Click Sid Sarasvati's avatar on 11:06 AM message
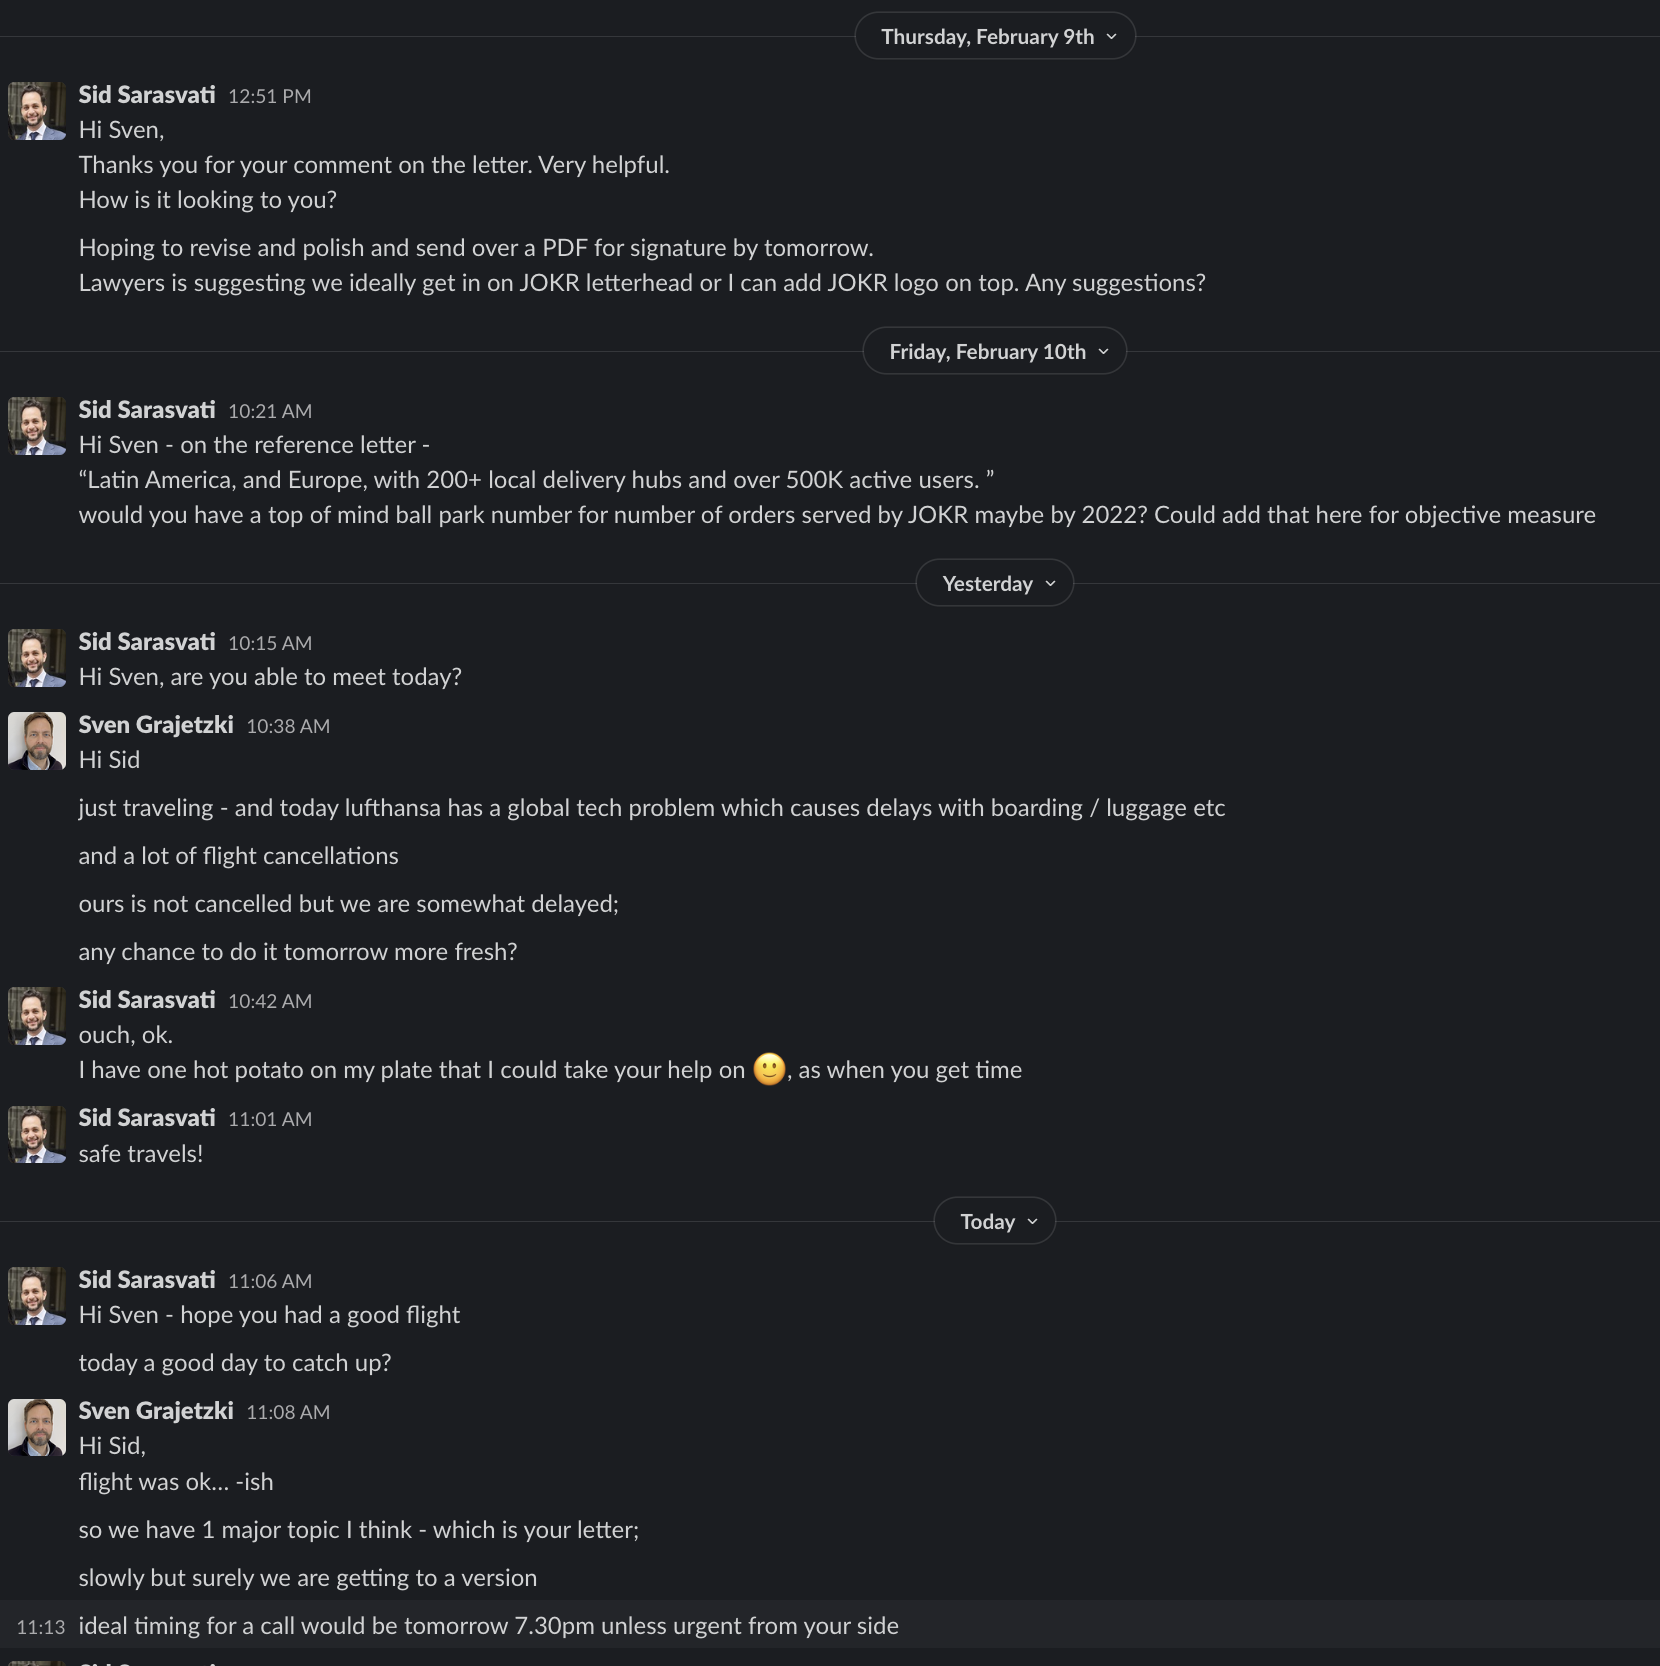This screenshot has width=1660, height=1666. click(37, 1296)
